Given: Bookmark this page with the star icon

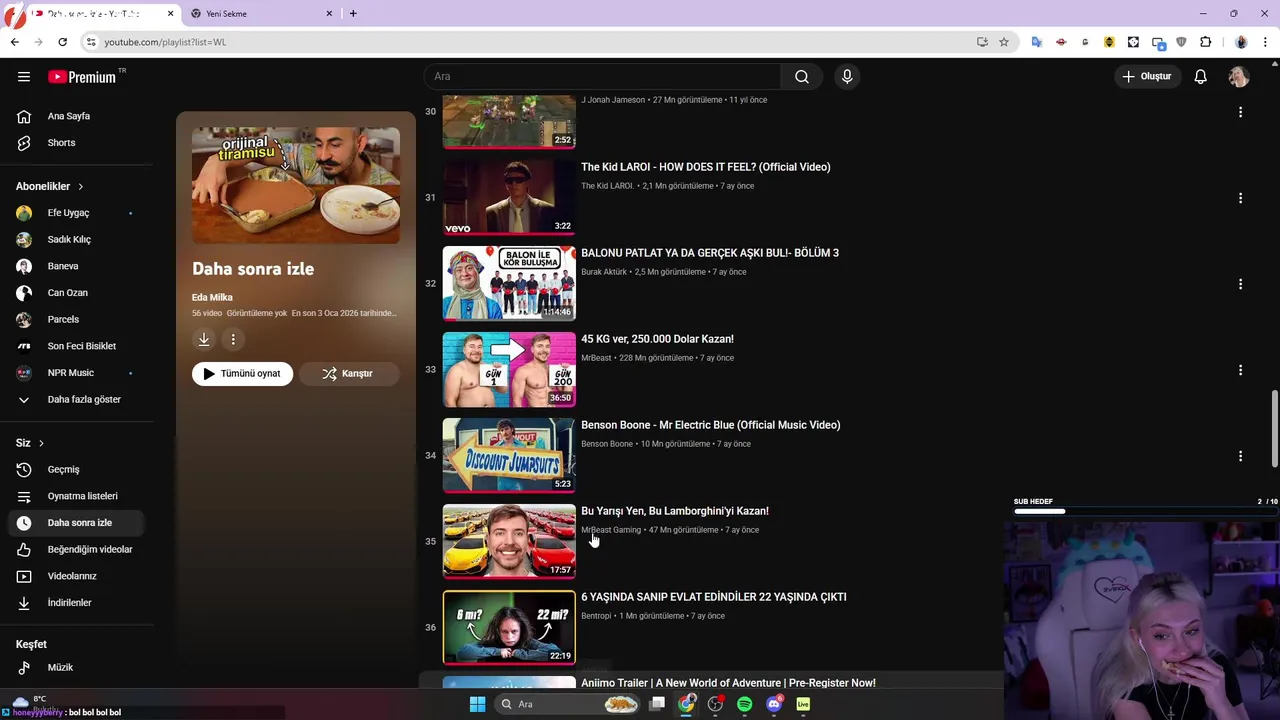Looking at the screenshot, I should (1004, 42).
